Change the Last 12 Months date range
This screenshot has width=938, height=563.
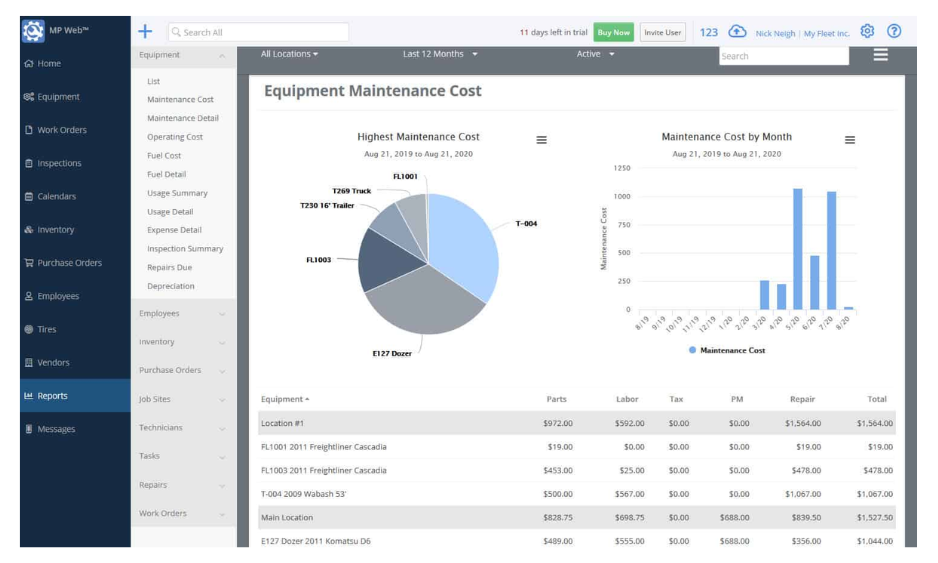click(x=440, y=54)
